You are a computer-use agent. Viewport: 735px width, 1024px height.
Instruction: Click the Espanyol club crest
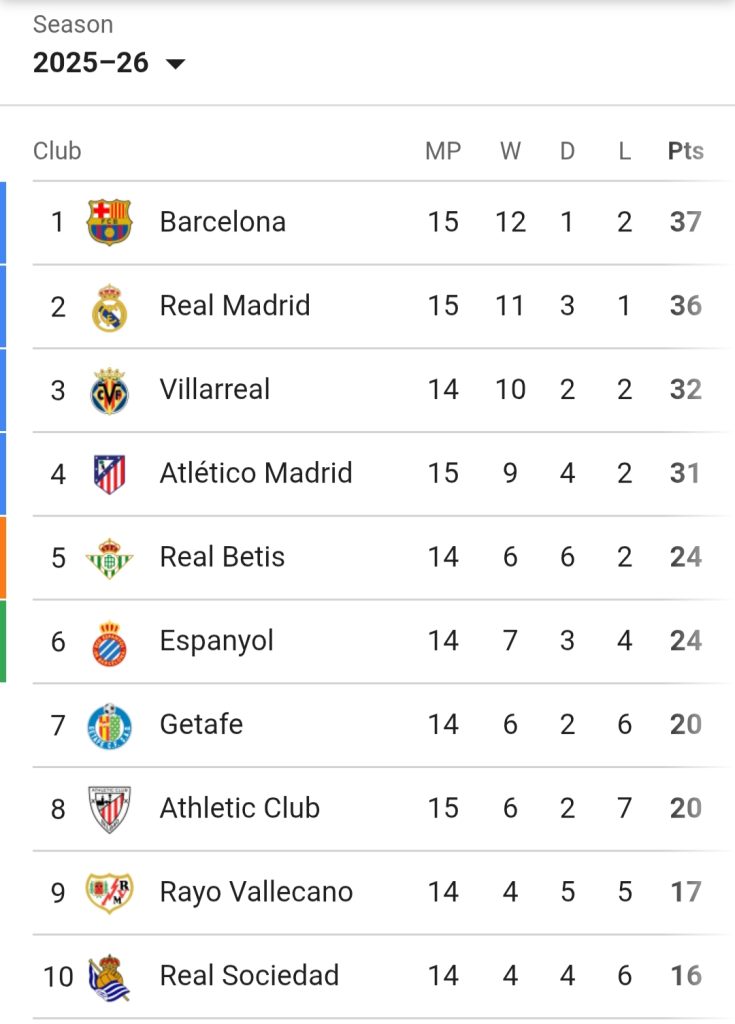tap(109, 641)
